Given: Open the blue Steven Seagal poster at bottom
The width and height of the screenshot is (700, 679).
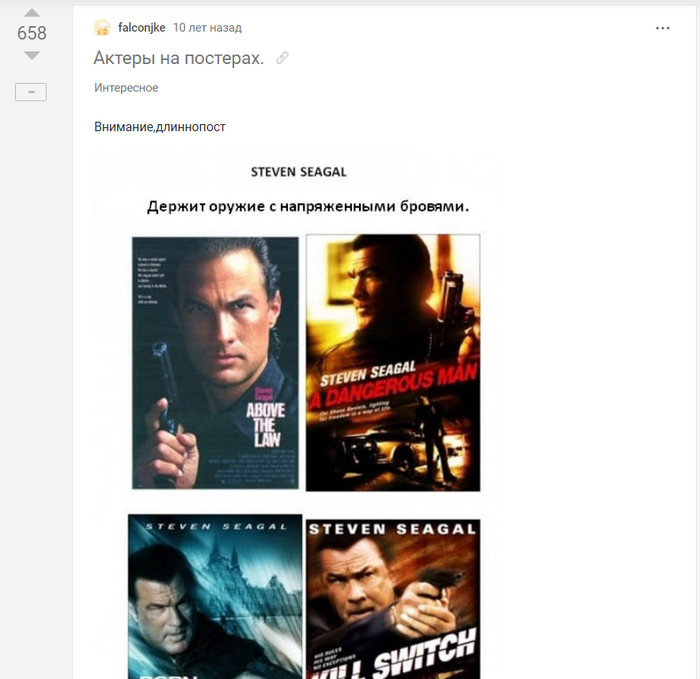Looking at the screenshot, I should [215, 597].
